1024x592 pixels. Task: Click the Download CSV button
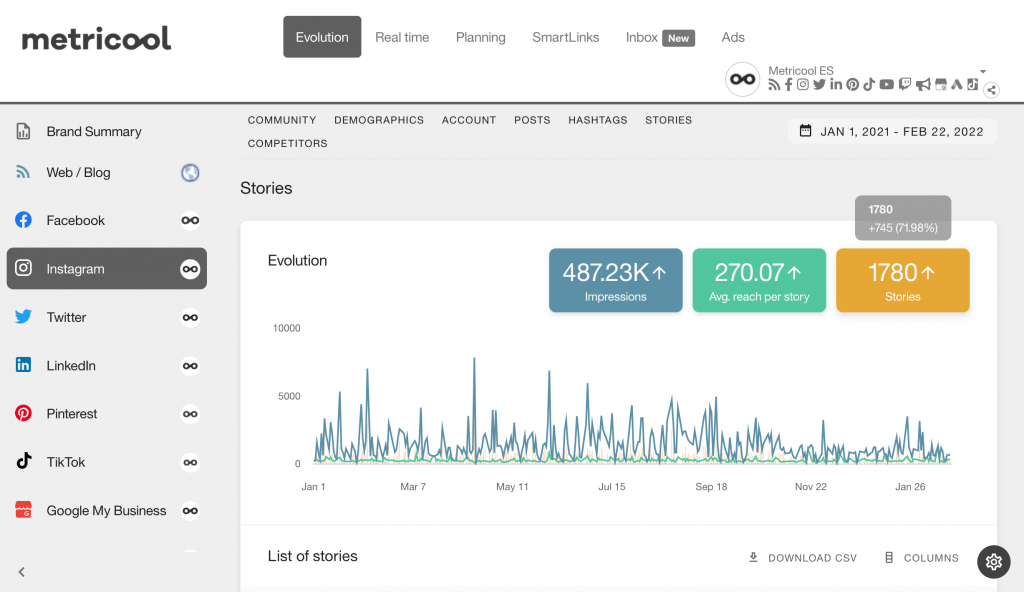point(802,557)
